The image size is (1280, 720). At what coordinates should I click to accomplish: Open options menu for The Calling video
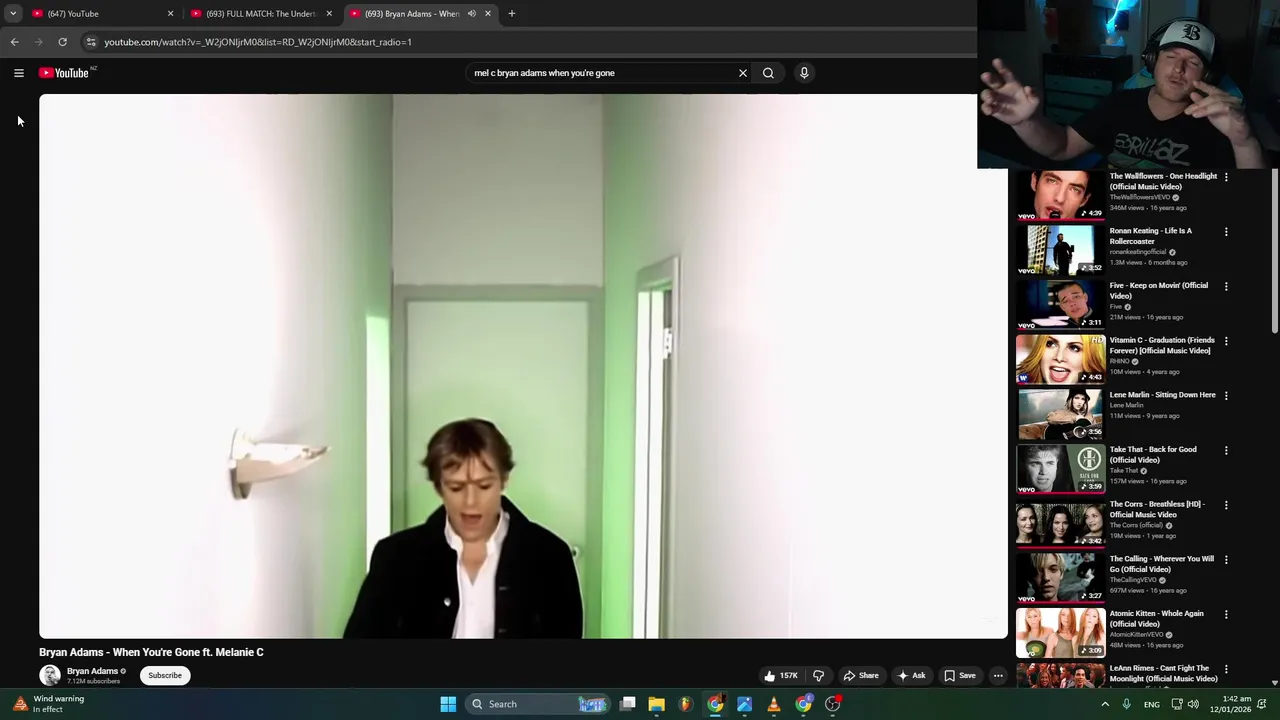(1226, 560)
